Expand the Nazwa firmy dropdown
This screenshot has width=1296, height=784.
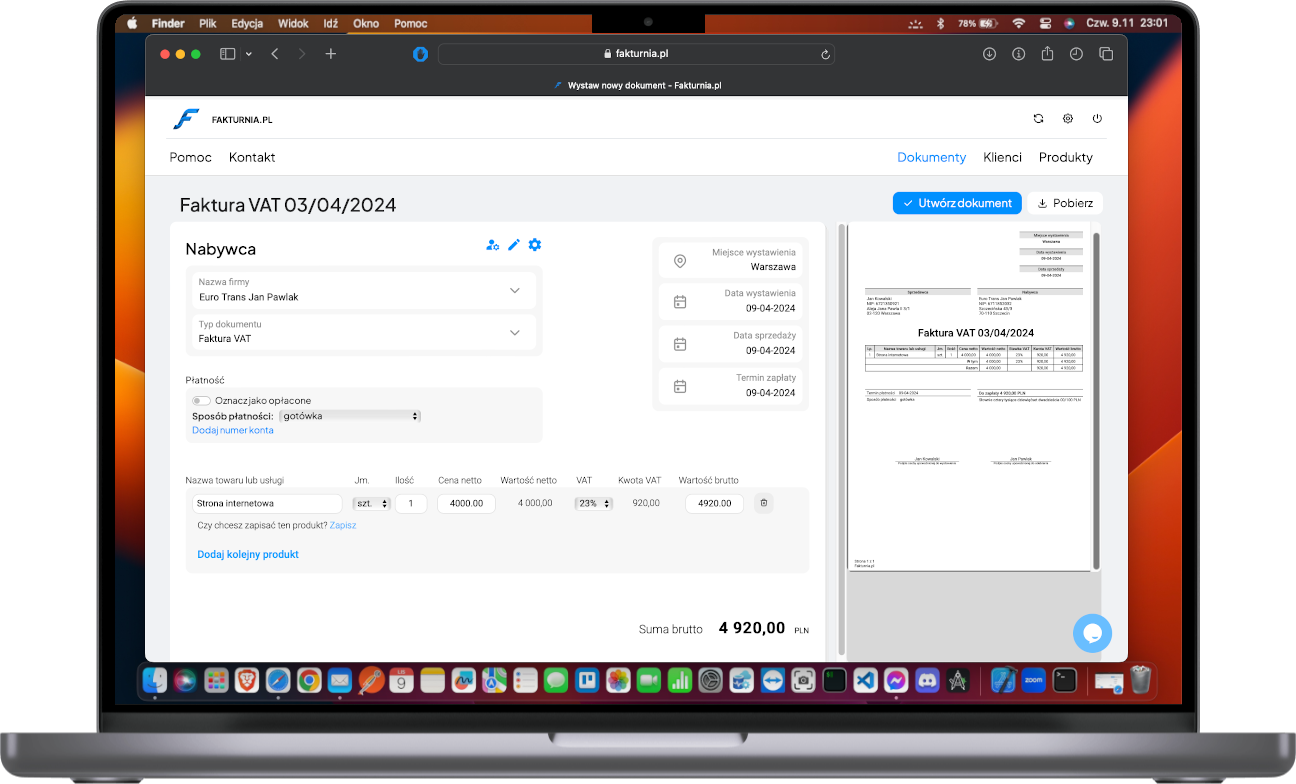click(x=514, y=290)
